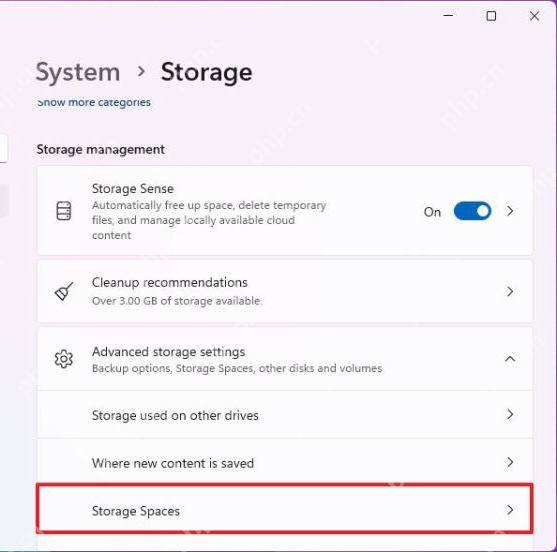This screenshot has height=552, width=557.
Task: Click the Advanced storage settings gear icon
Action: [x=64, y=359]
